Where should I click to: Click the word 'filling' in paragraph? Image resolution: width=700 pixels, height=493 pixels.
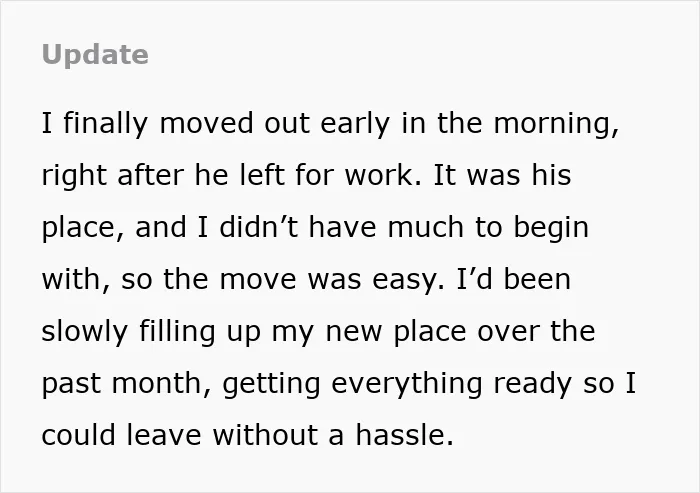tap(177, 332)
